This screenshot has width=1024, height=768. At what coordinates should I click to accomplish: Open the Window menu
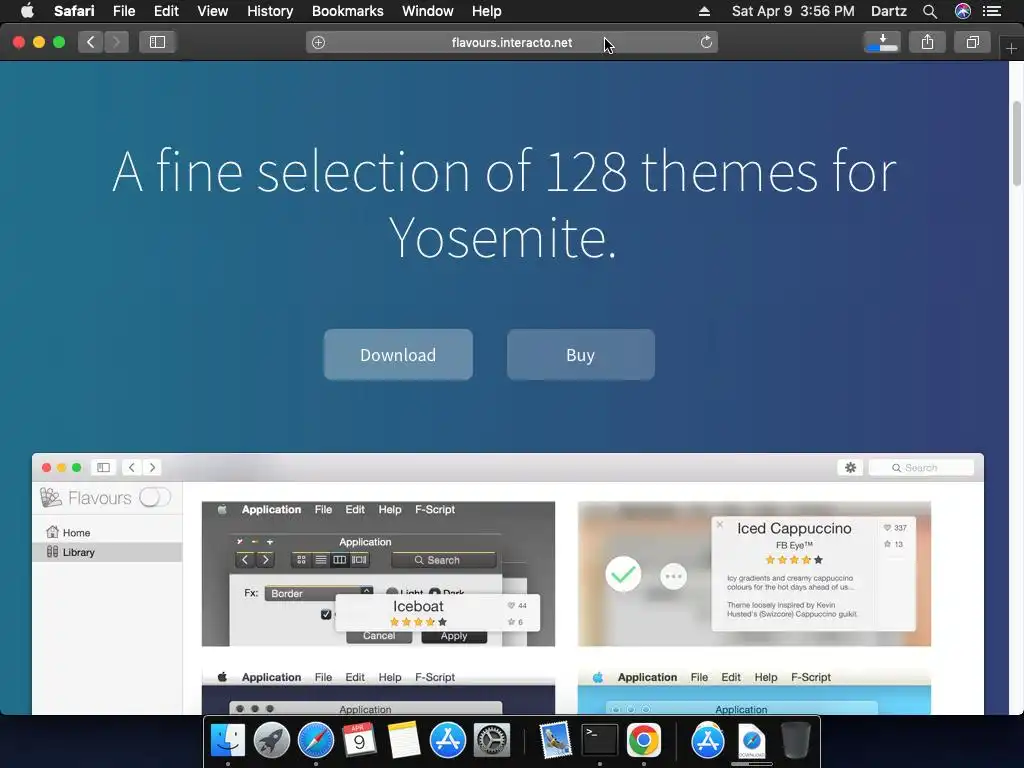pos(427,11)
